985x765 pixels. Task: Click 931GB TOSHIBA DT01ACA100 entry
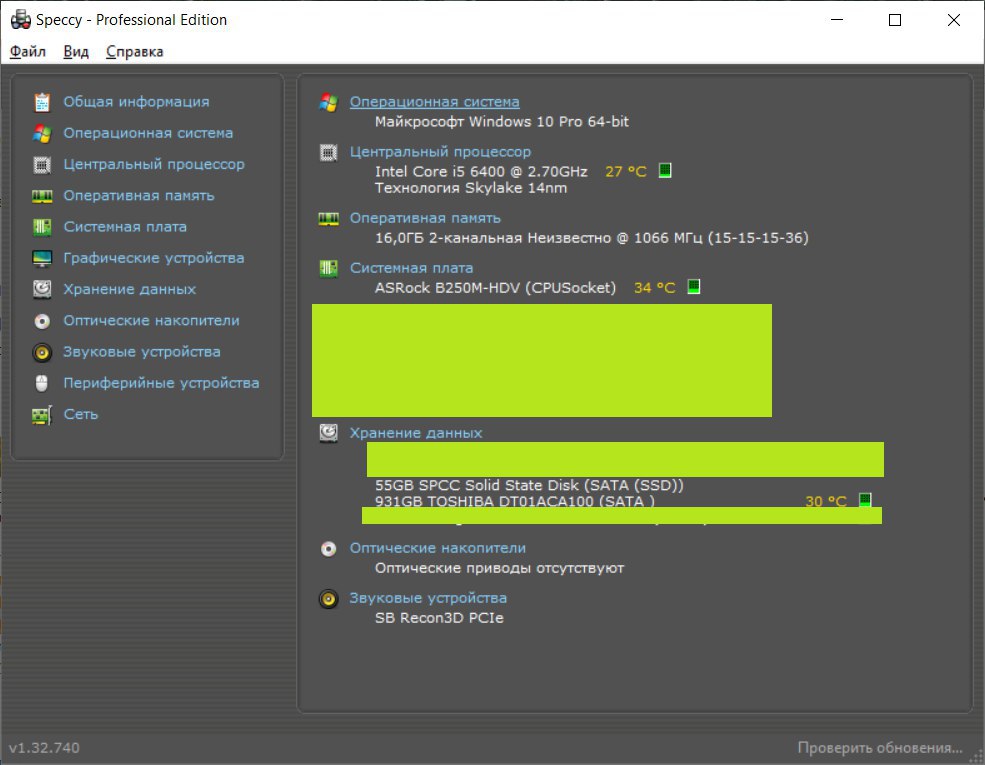pyautogui.click(x=515, y=501)
